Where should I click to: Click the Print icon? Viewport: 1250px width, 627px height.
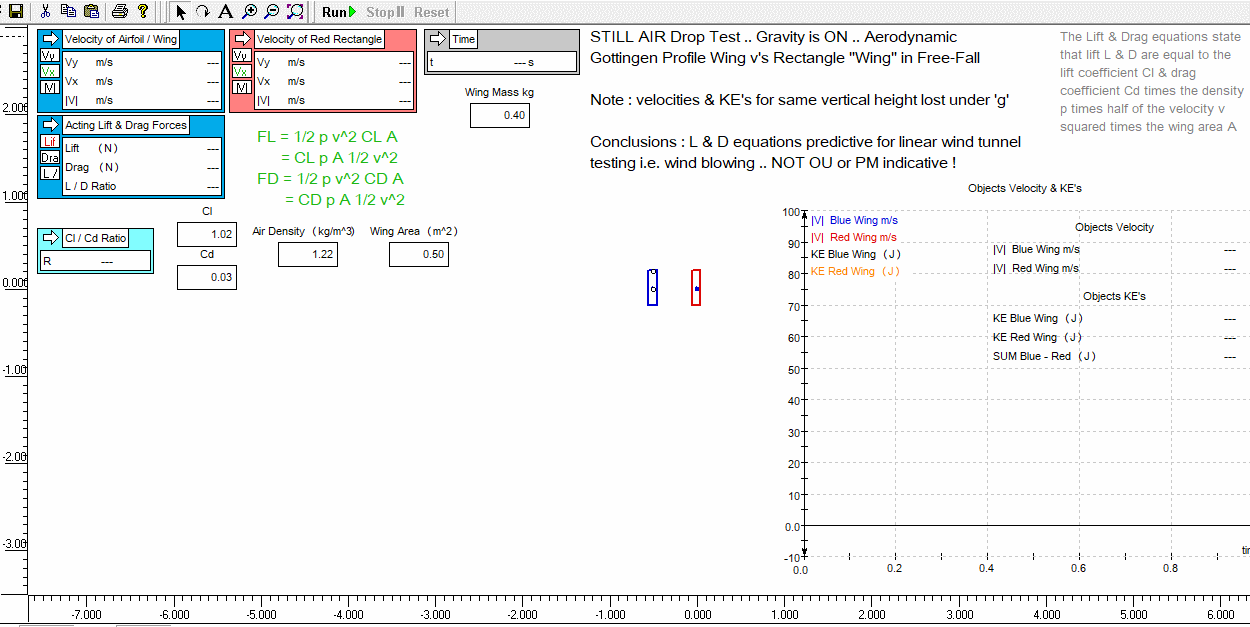[x=120, y=12]
